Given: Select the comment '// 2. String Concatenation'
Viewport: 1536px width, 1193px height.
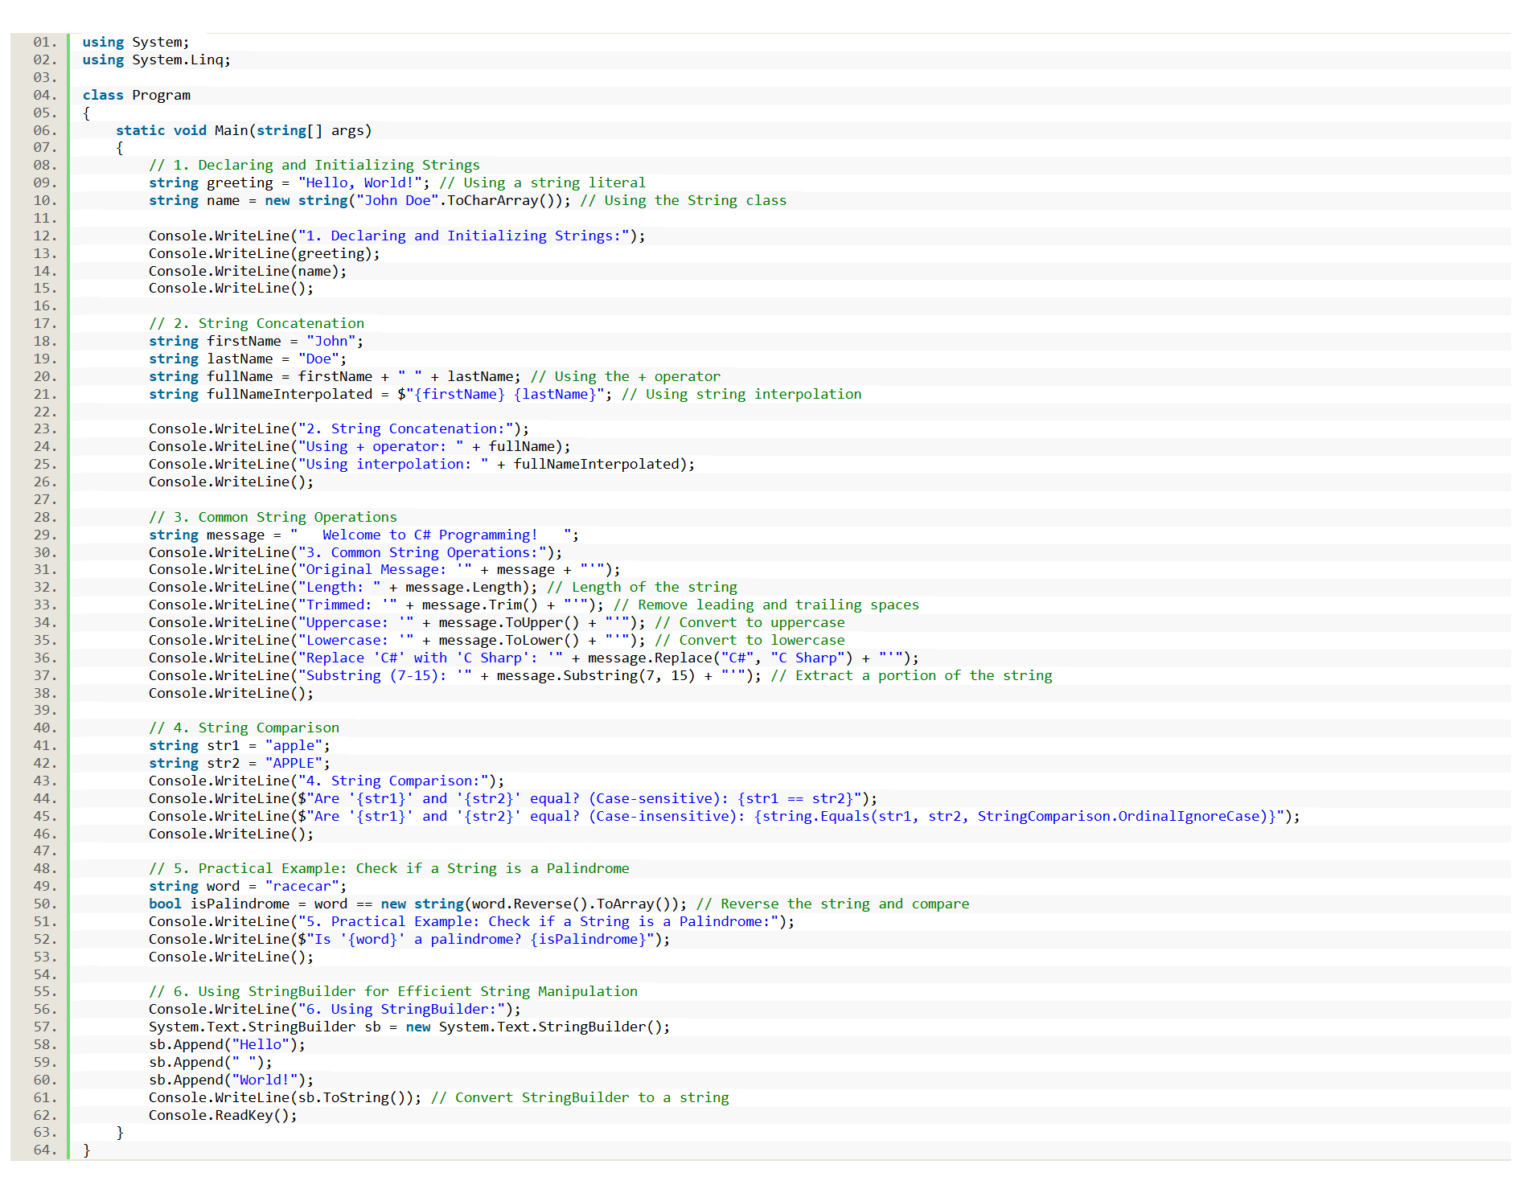Looking at the screenshot, I should (256, 323).
